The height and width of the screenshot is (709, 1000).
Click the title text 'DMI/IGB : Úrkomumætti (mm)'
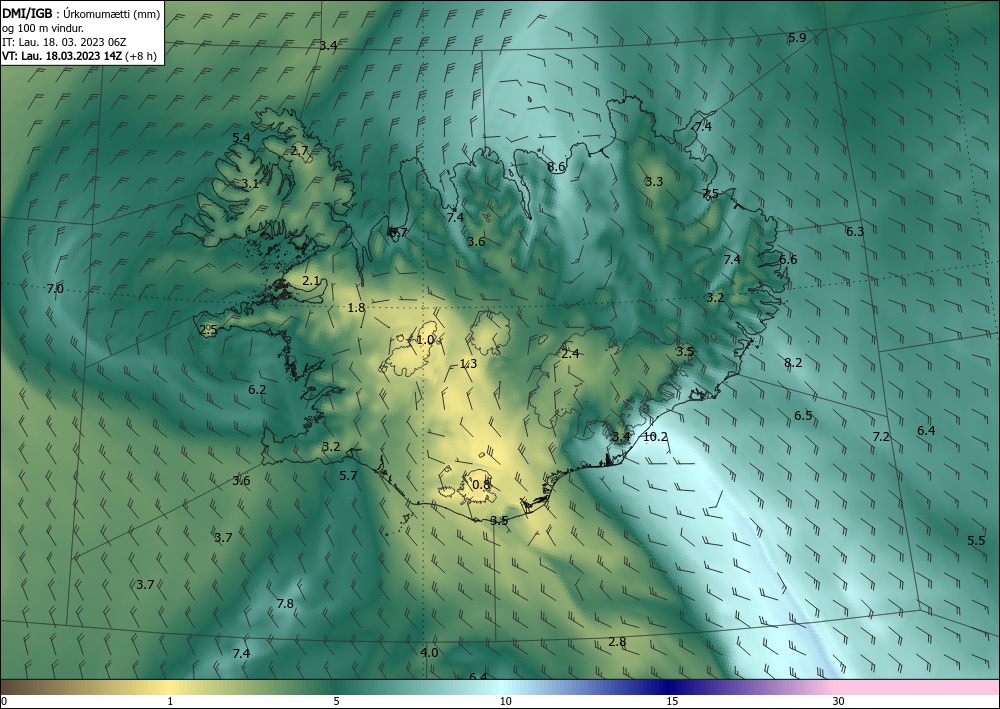[81, 14]
